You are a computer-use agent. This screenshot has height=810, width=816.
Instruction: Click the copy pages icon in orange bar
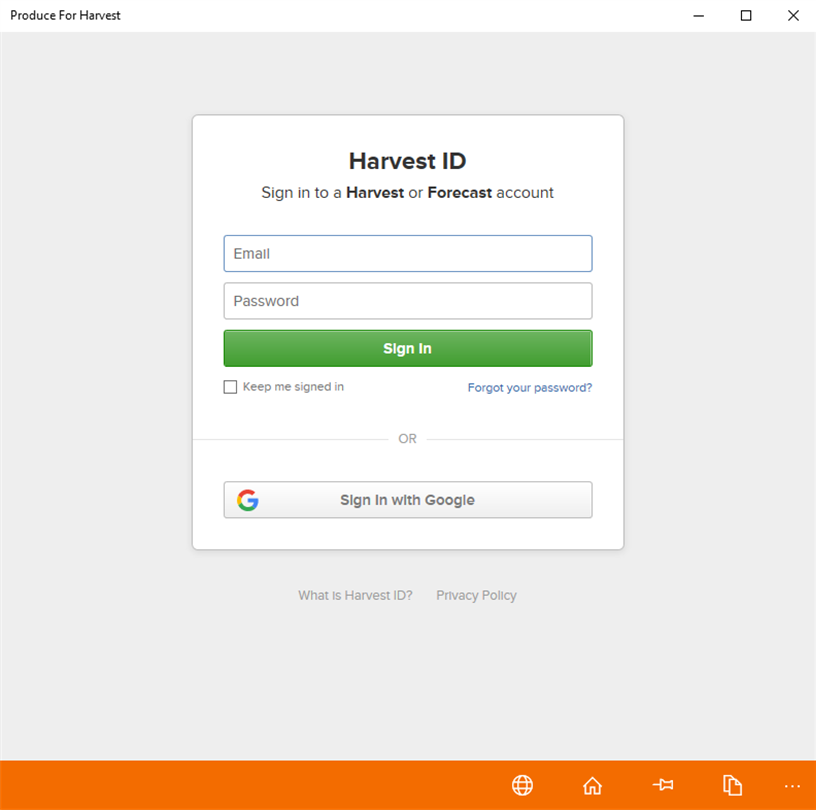(x=732, y=785)
